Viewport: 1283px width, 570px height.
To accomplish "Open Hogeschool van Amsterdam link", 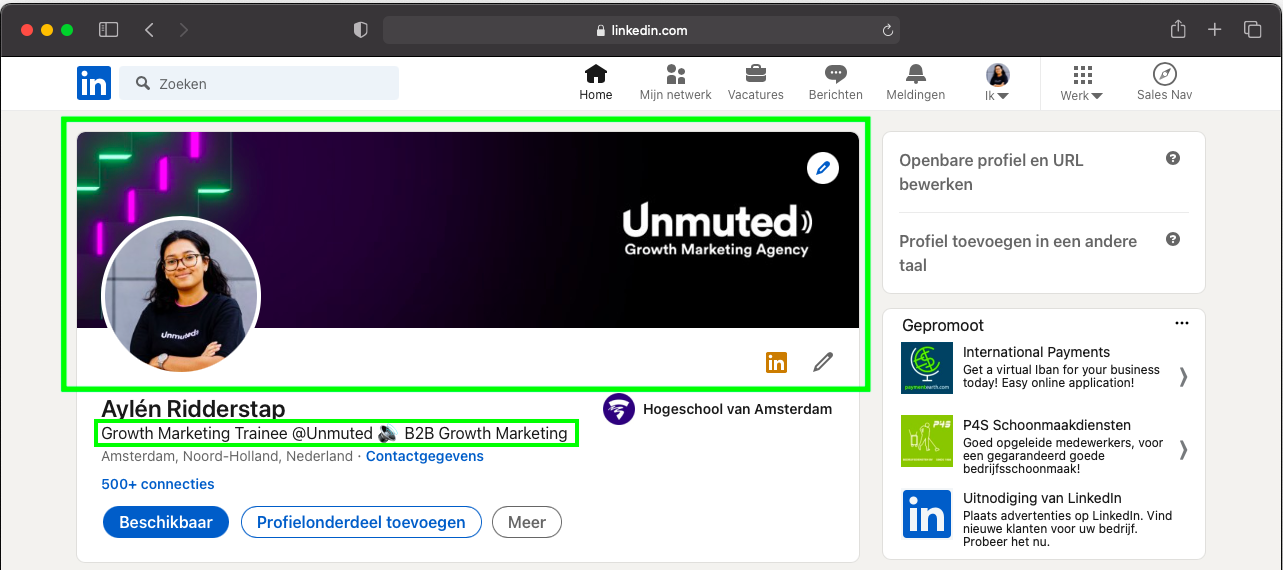I will tap(737, 409).
